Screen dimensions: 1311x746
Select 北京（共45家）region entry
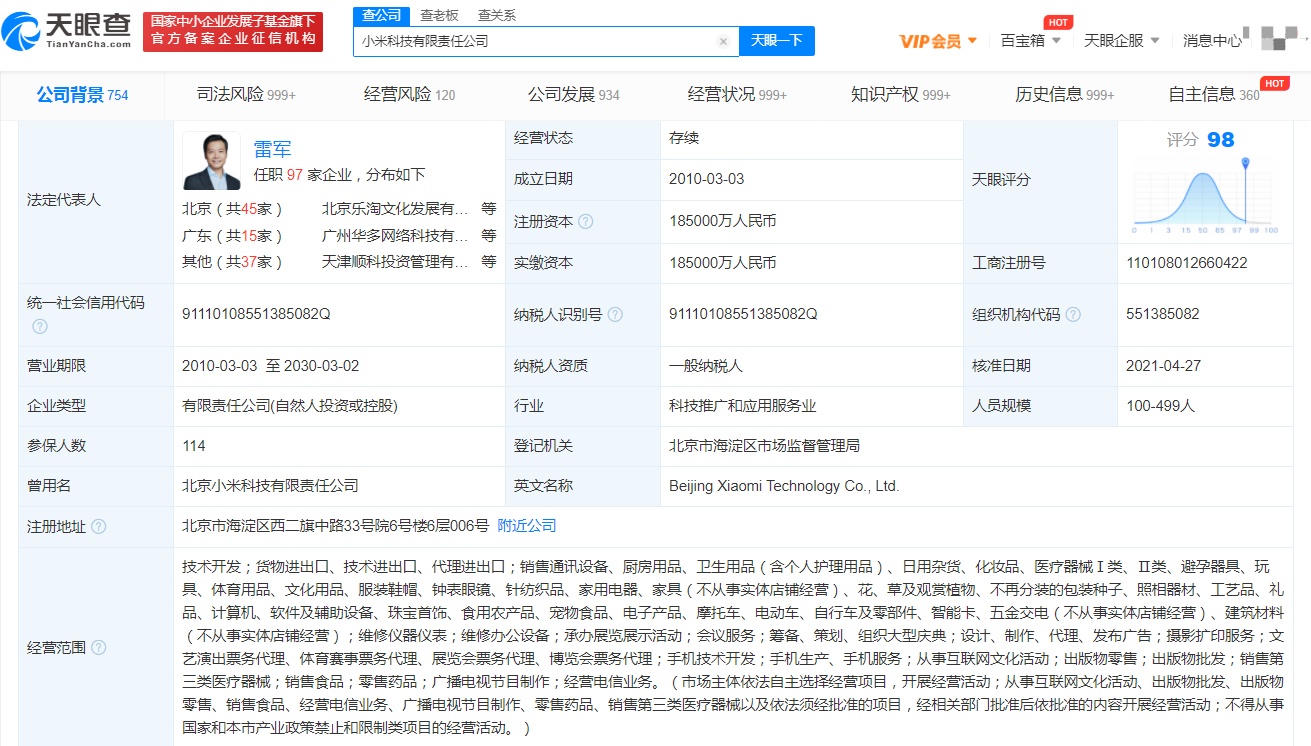[233, 209]
